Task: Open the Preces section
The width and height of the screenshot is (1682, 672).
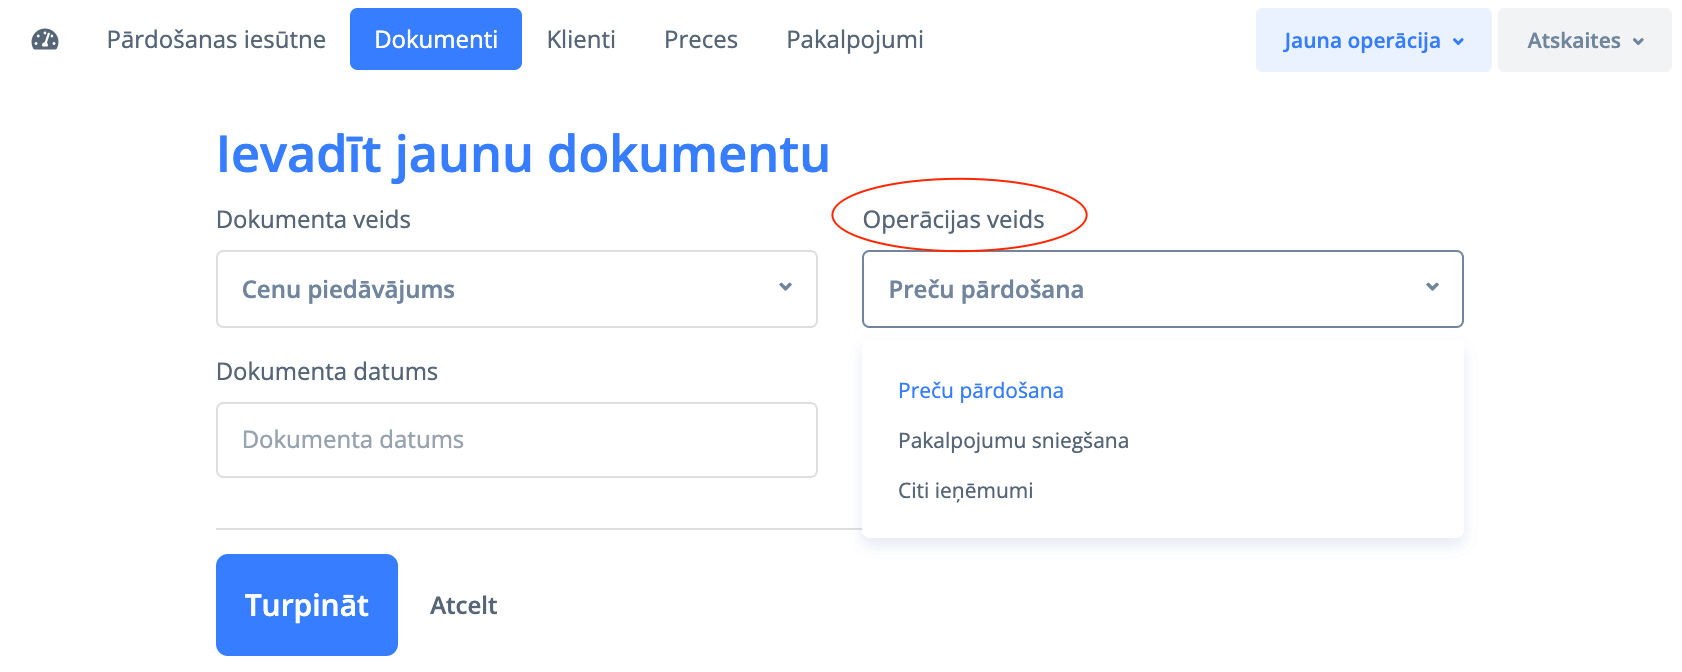Action: point(701,40)
